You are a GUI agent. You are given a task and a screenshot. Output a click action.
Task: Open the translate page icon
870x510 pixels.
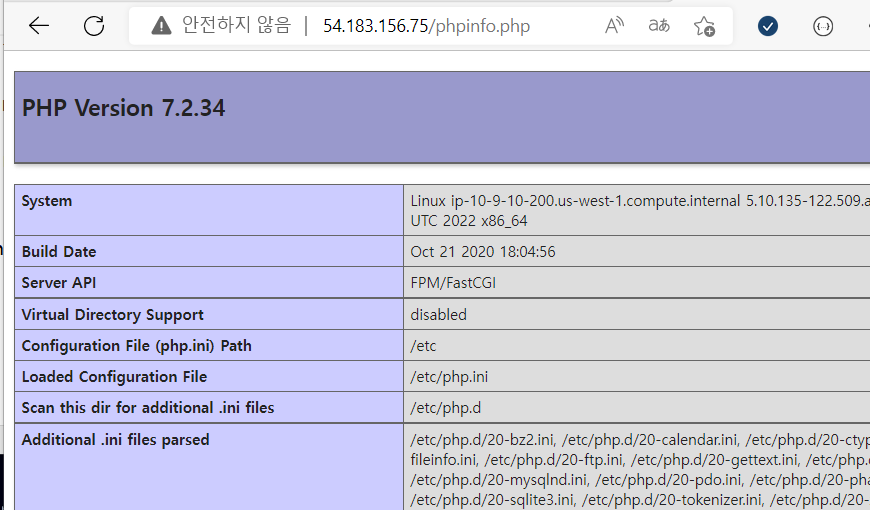pos(659,26)
